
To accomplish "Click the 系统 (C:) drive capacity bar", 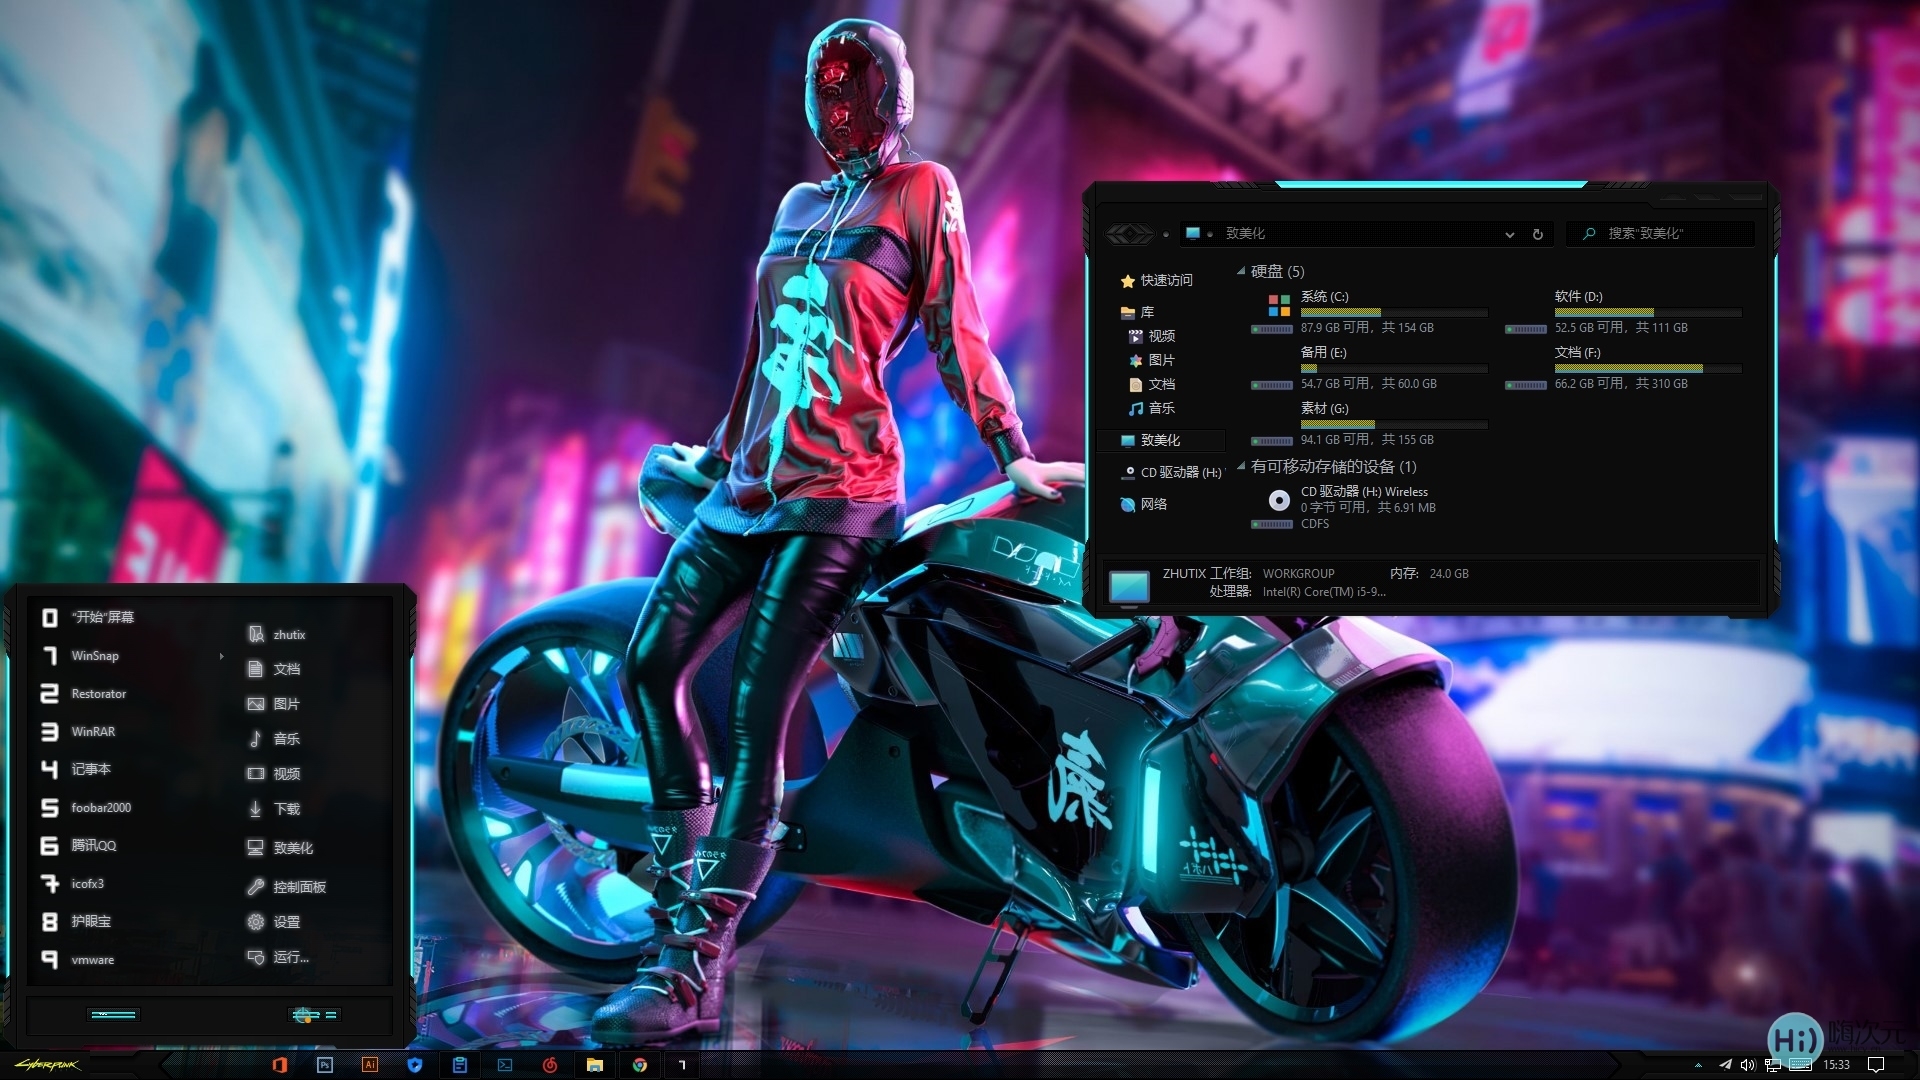I will click(1390, 312).
